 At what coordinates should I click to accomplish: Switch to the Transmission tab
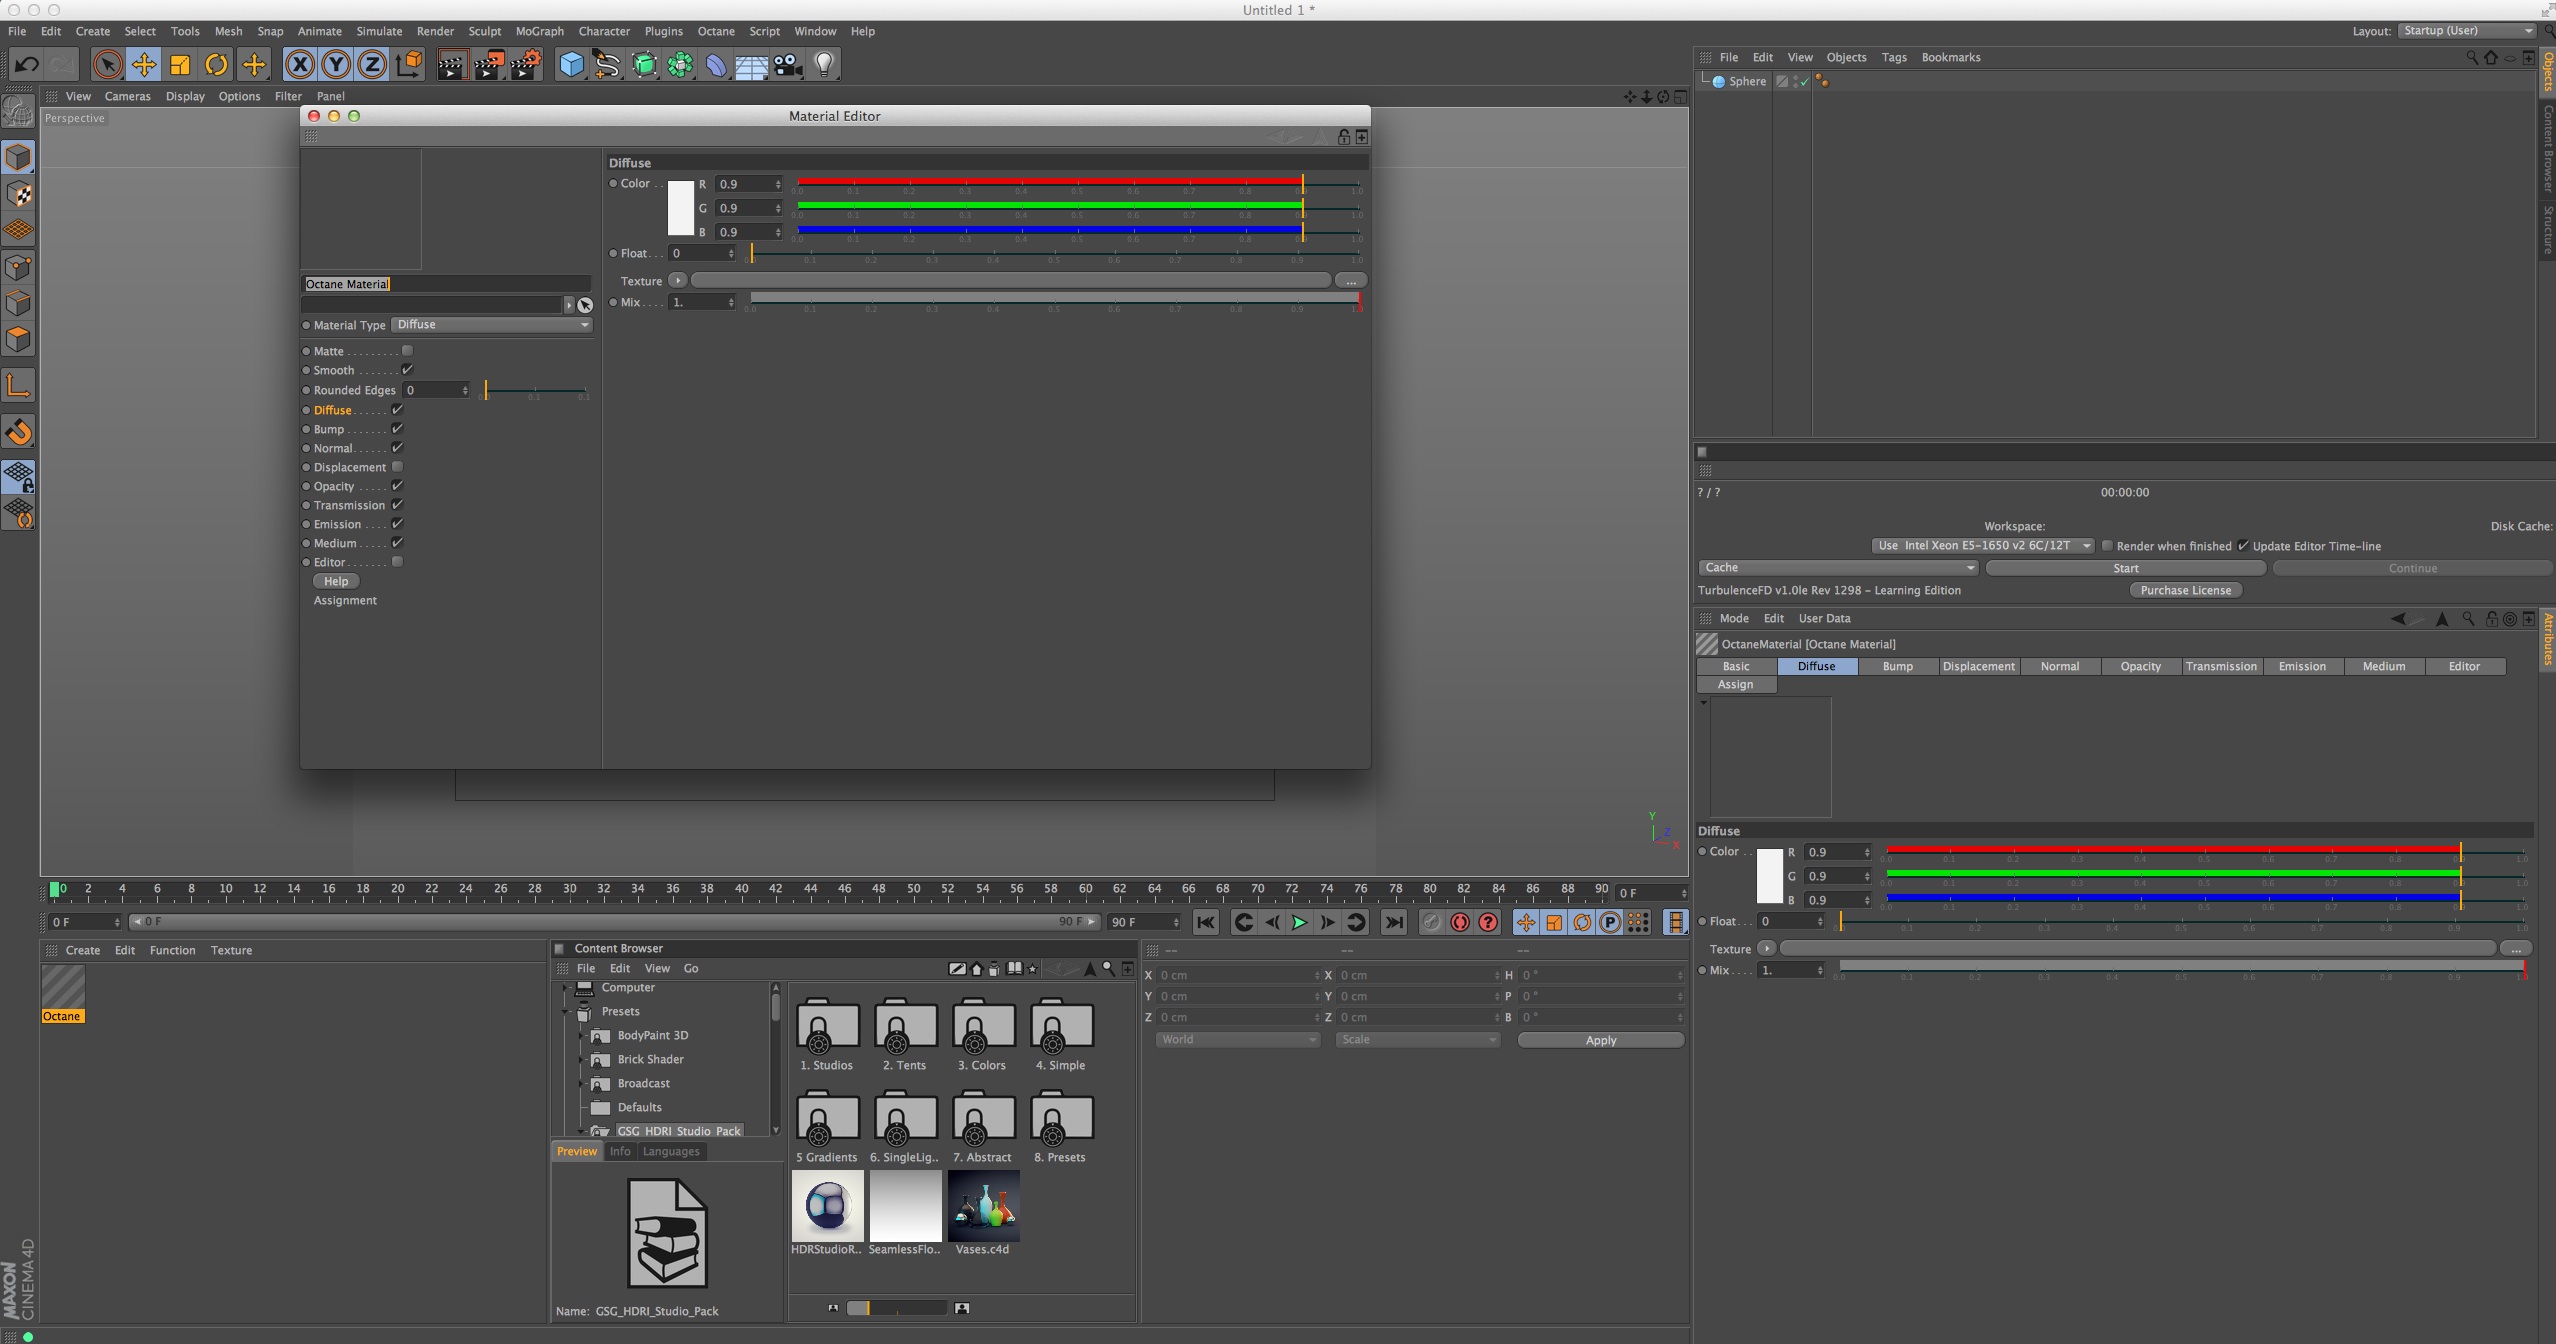point(2220,666)
